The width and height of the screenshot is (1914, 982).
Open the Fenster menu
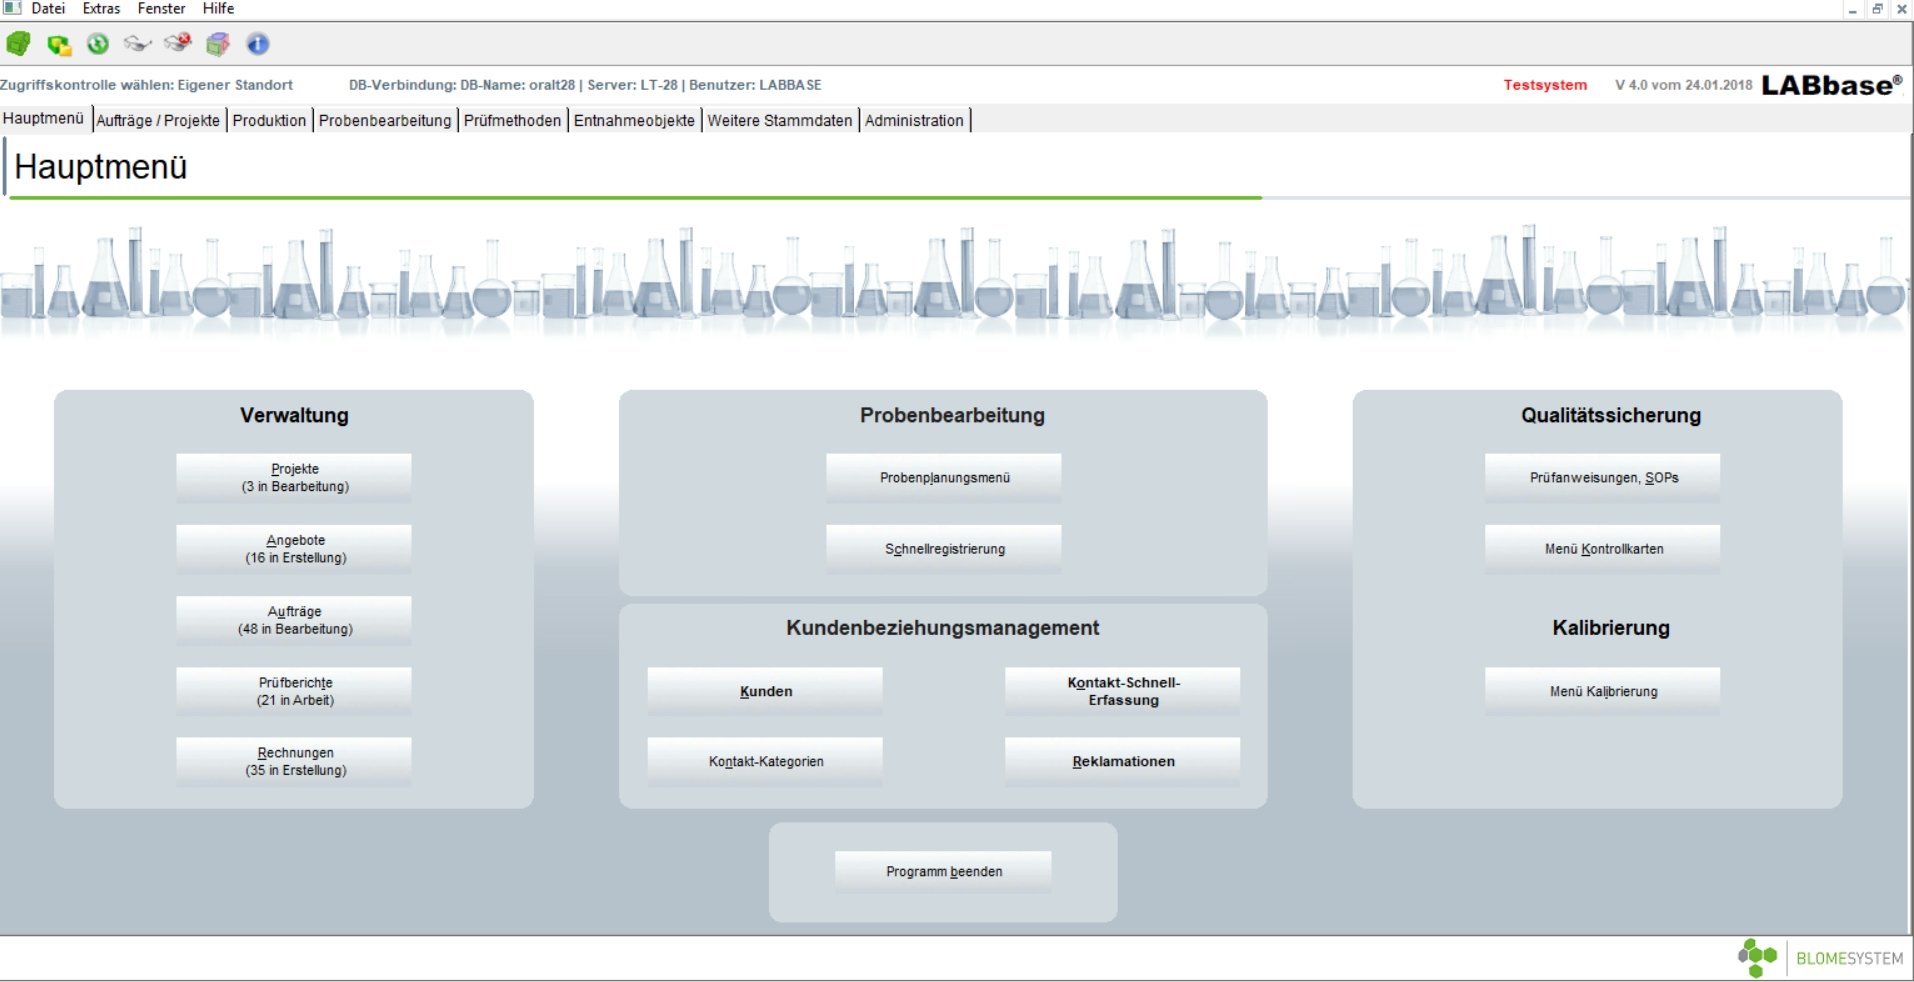[x=160, y=8]
